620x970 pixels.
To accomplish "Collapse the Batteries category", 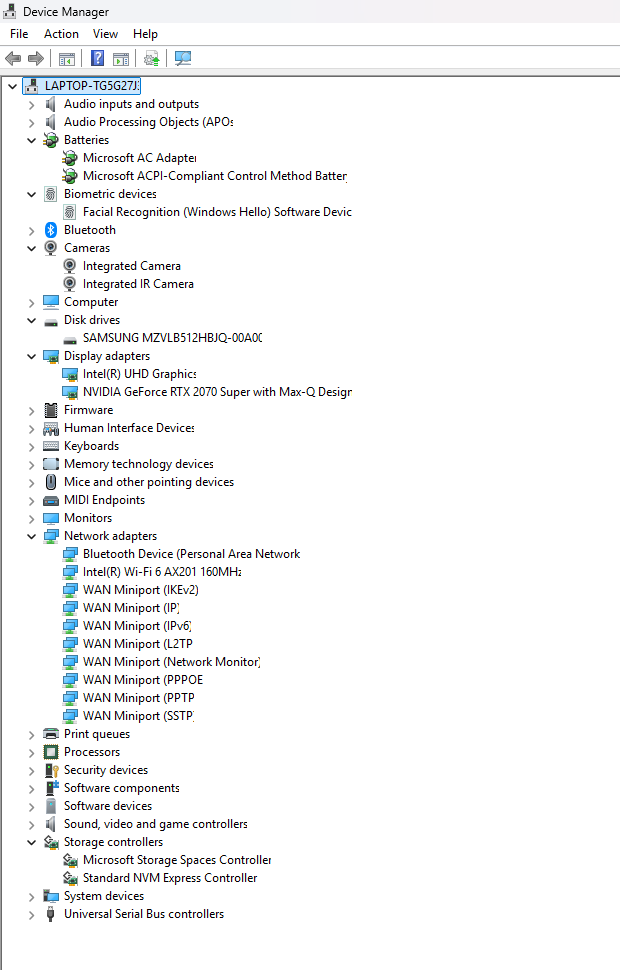I will (32, 140).
